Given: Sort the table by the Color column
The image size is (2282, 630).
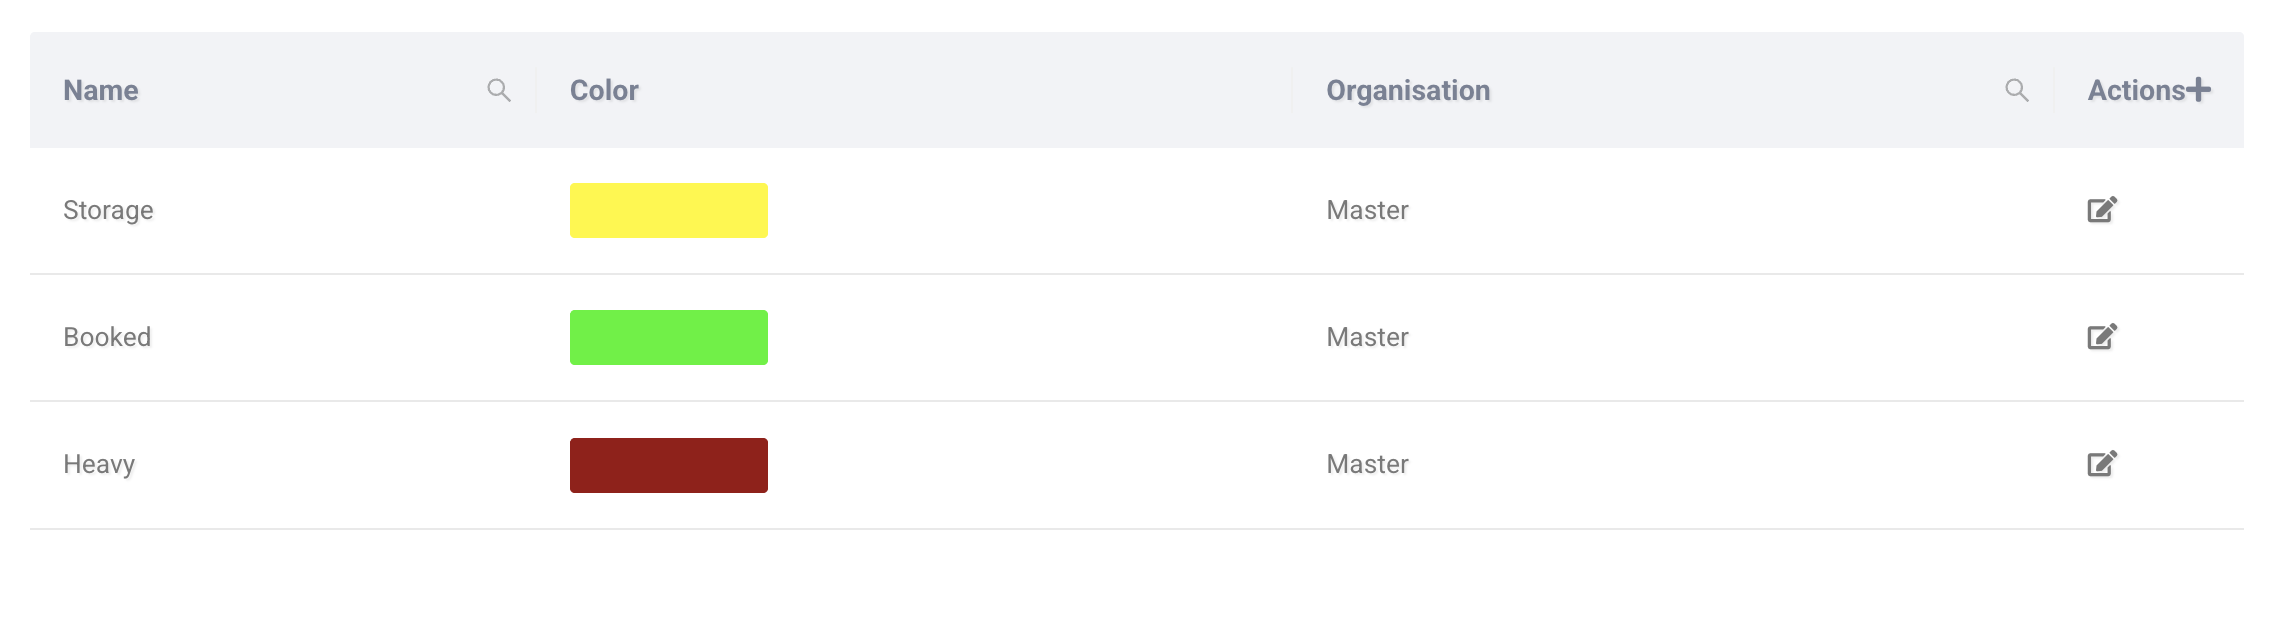Looking at the screenshot, I should pyautogui.click(x=604, y=89).
